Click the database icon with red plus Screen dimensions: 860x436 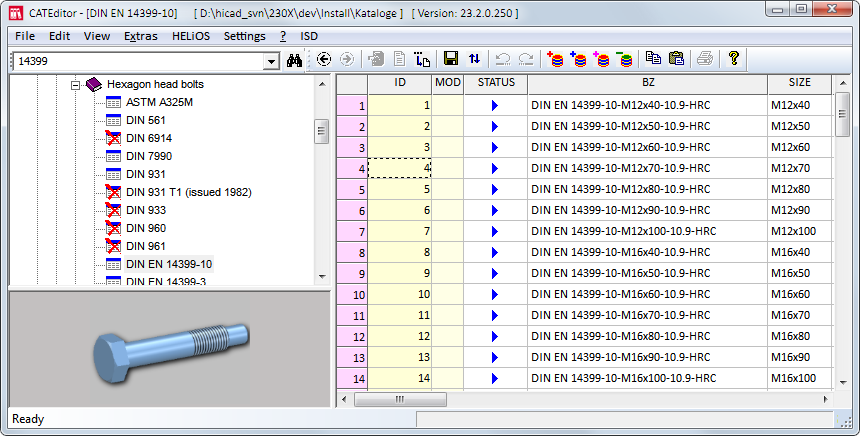[x=555, y=59]
